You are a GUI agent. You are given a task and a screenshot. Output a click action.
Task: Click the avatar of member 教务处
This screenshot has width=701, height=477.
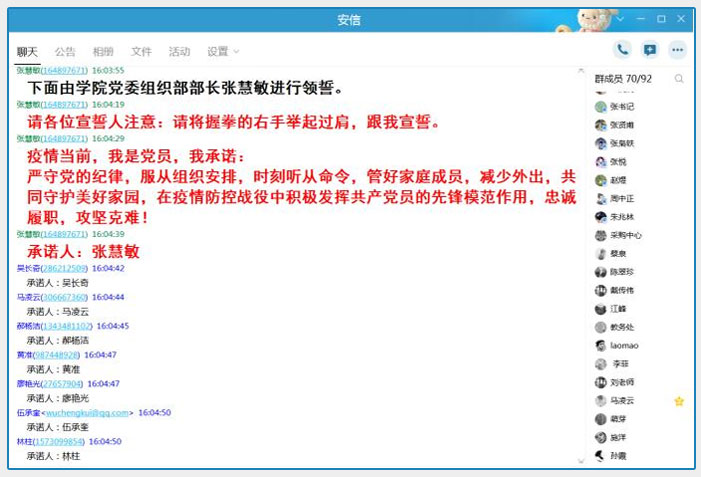[x=600, y=327]
